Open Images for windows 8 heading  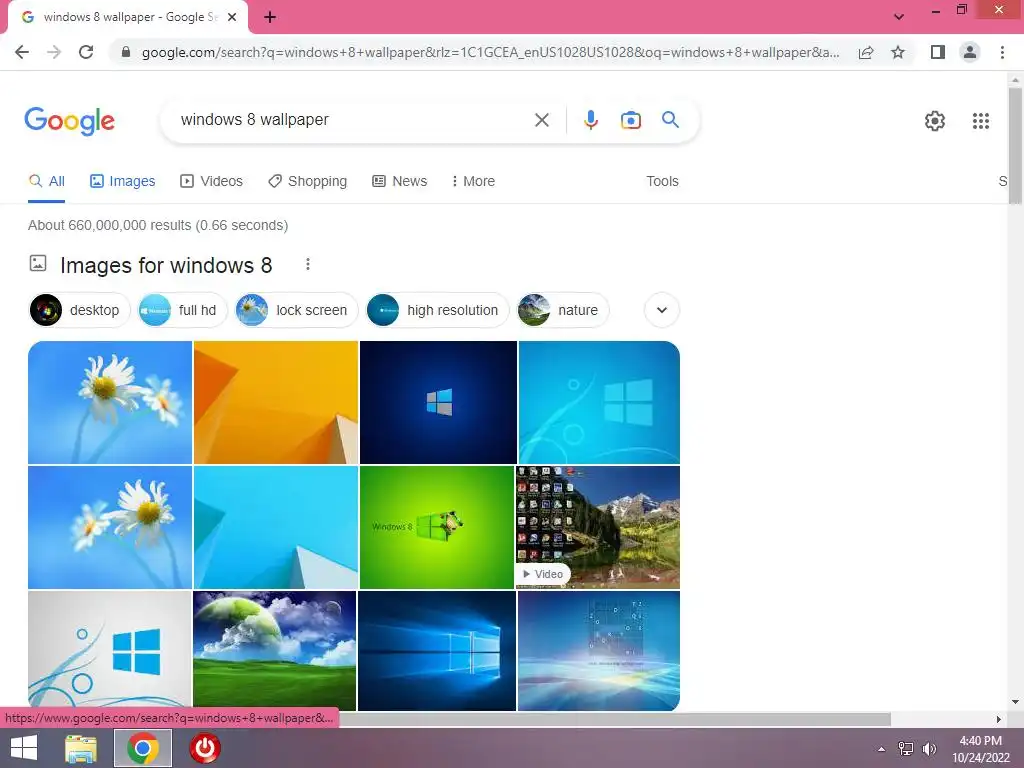click(166, 266)
